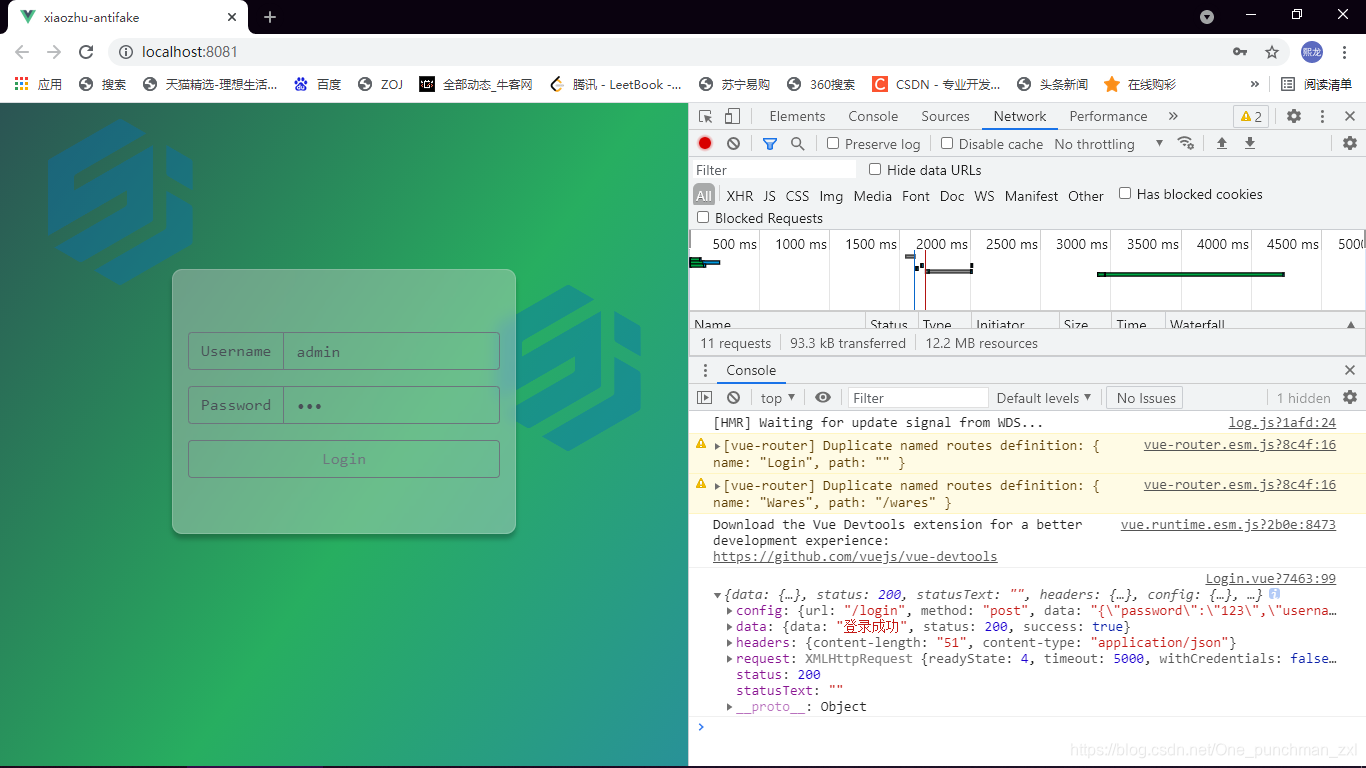This screenshot has width=1366, height=768.
Task: Open the No throttling dropdown
Action: click(1109, 143)
